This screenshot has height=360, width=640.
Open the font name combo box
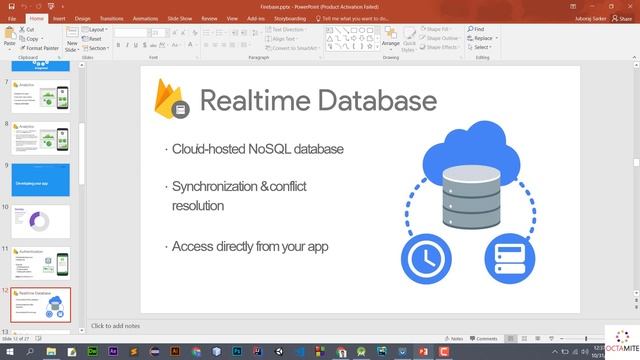click(132, 33)
